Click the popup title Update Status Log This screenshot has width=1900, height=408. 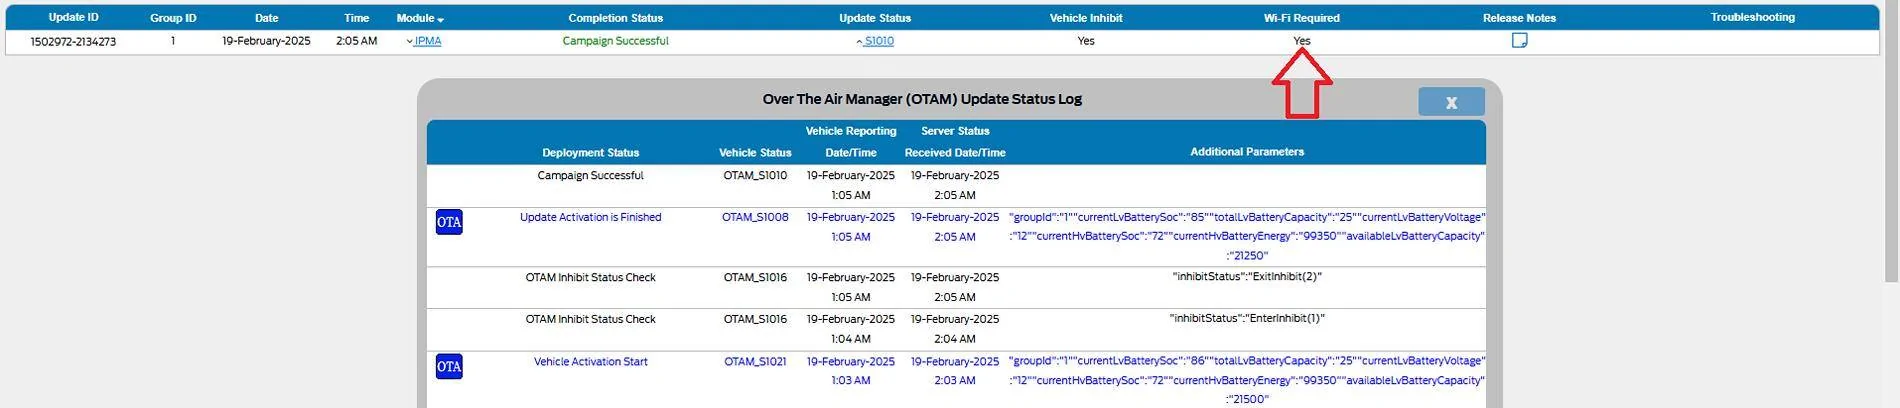[x=922, y=99]
